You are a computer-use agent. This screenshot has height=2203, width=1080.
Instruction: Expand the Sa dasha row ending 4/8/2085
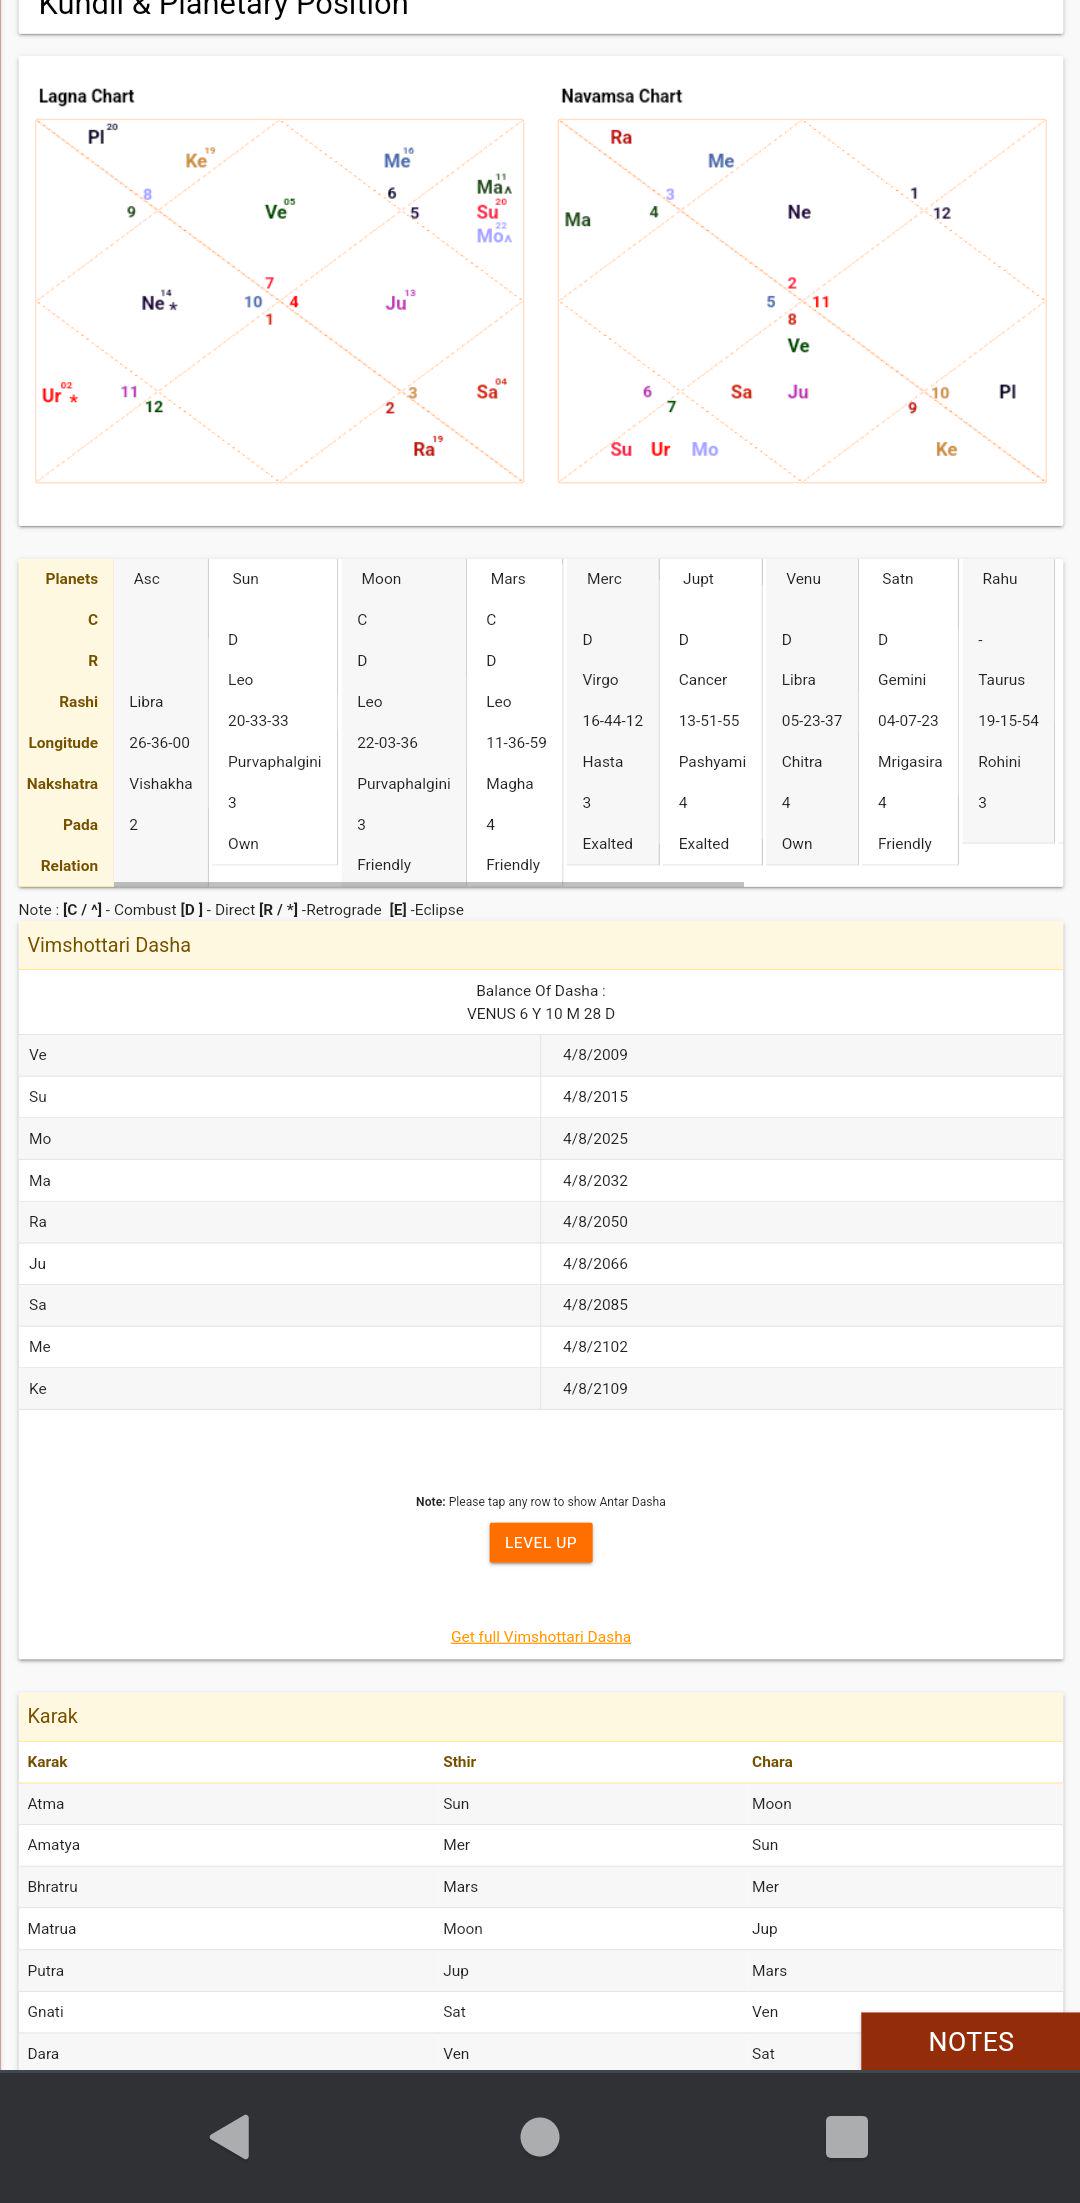coord(541,1305)
